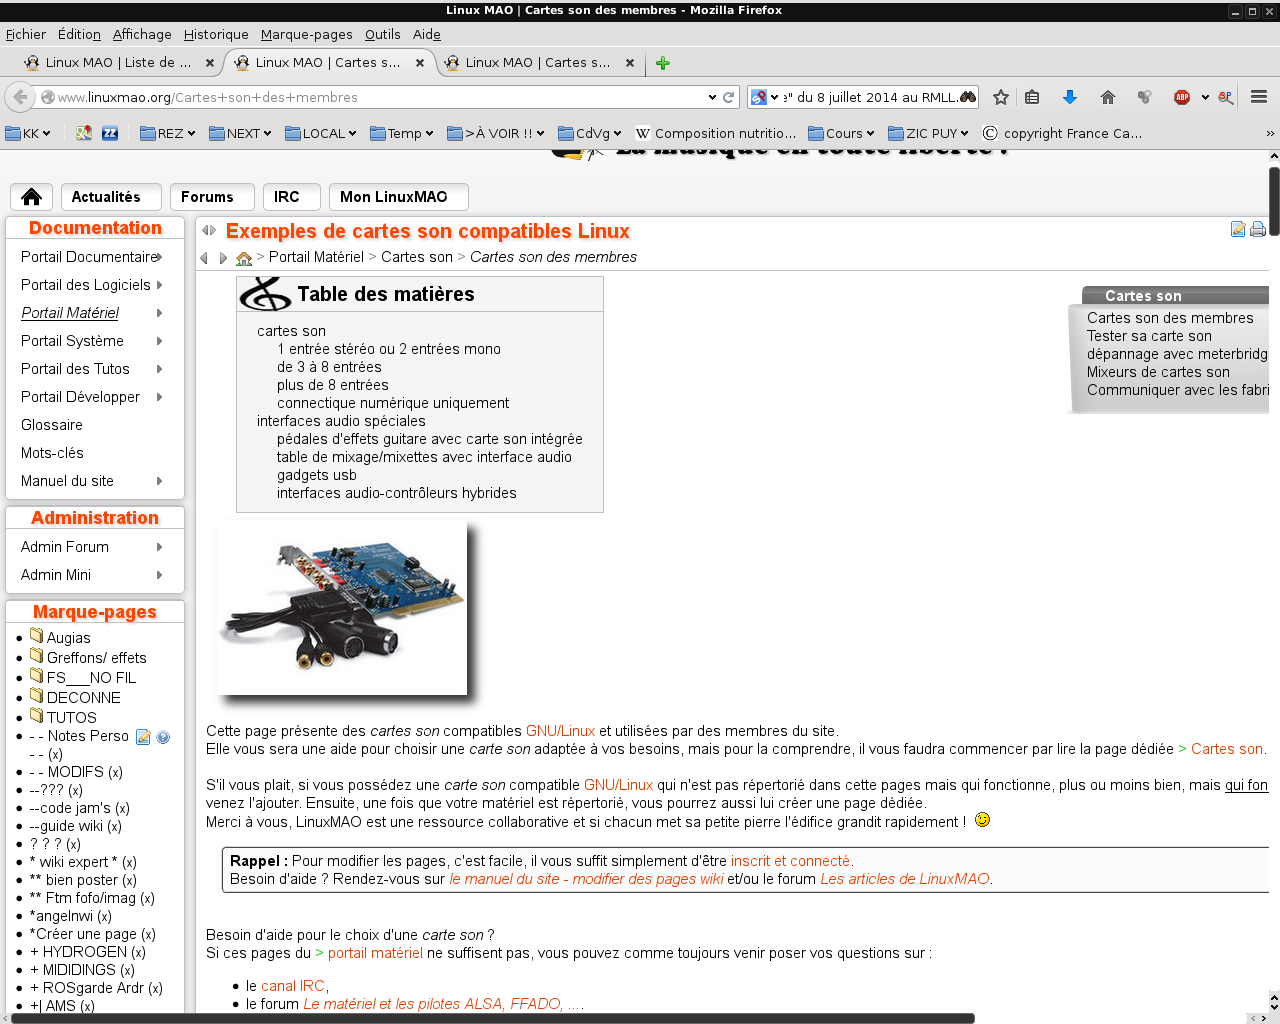Click edit icon beside Notes Perso

tap(143, 737)
